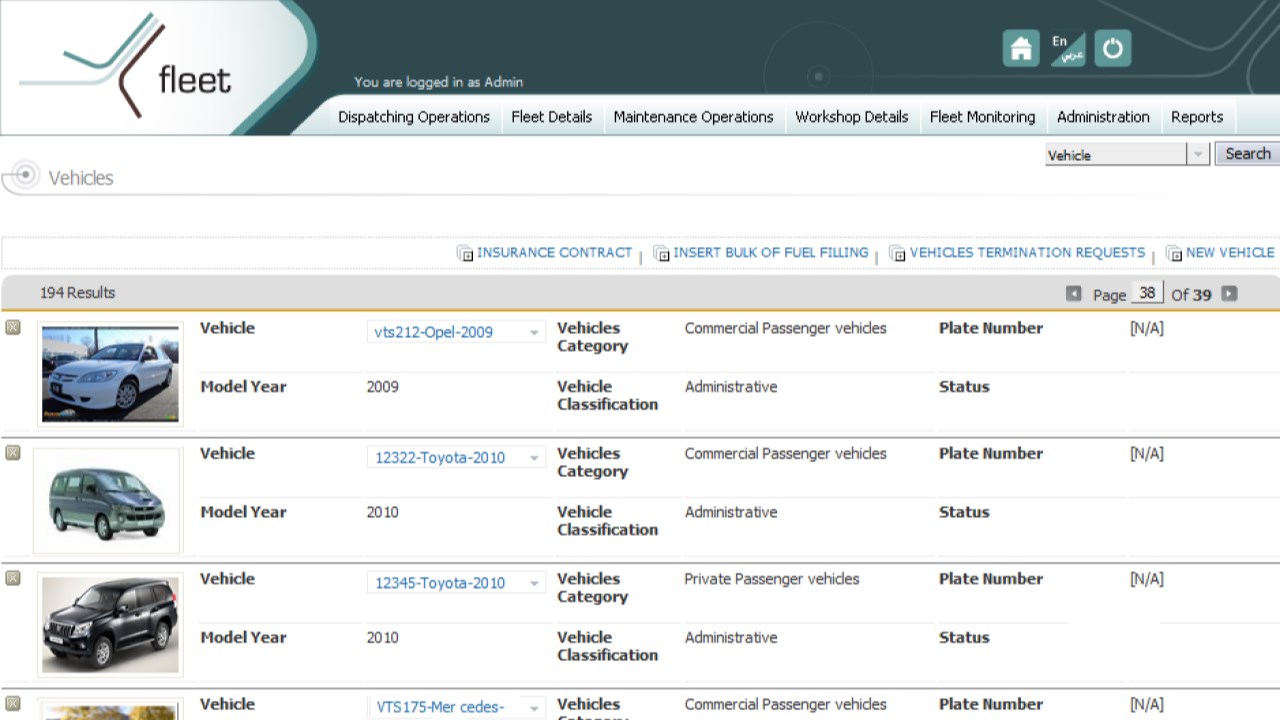This screenshot has width=1280, height=720.
Task: Click the '194 Results' text
Action: (77, 293)
